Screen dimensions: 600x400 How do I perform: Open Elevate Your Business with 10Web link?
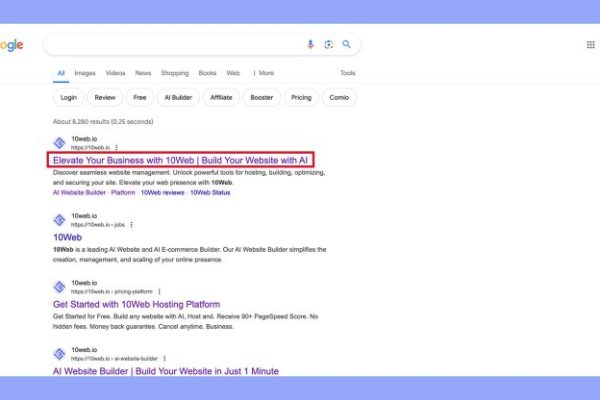pos(182,160)
